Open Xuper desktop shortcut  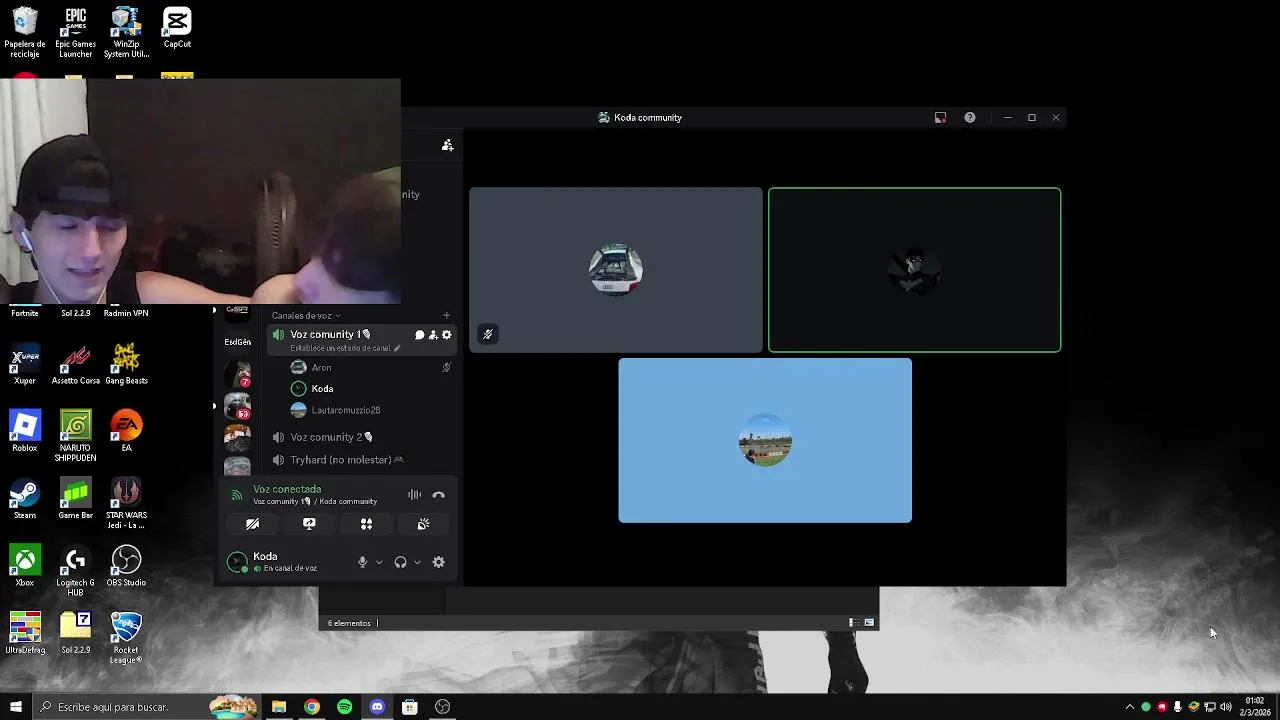point(25,365)
